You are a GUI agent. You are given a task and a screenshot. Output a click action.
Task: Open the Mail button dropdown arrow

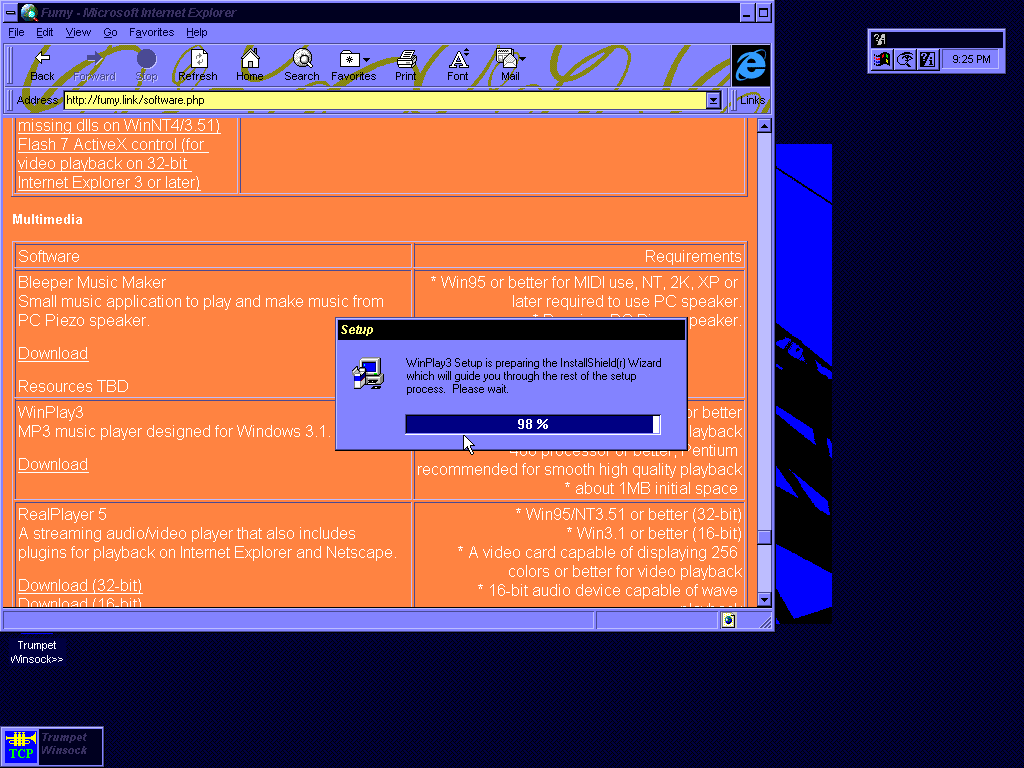[522, 59]
